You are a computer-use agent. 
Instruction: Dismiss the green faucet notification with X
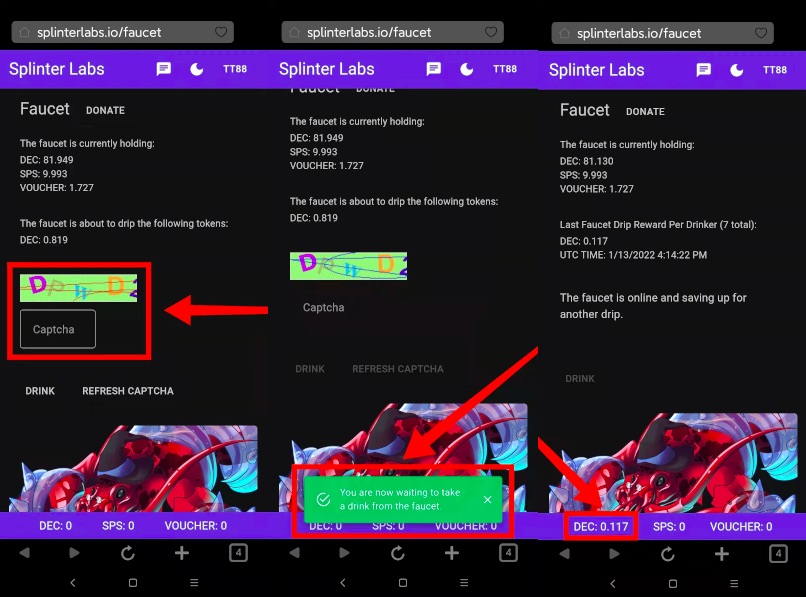click(487, 499)
